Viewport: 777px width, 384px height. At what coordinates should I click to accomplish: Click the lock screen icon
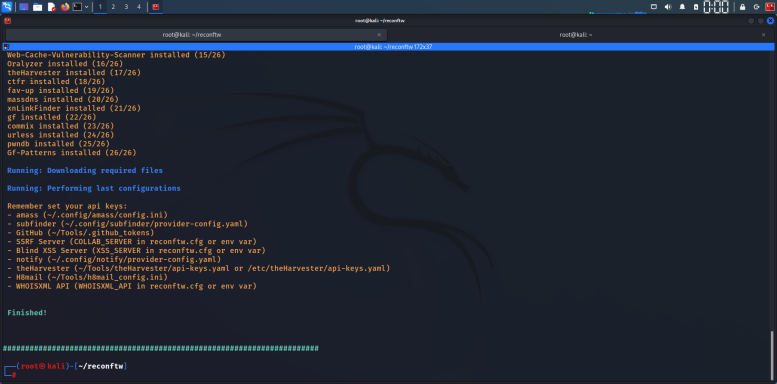pyautogui.click(x=742, y=7)
